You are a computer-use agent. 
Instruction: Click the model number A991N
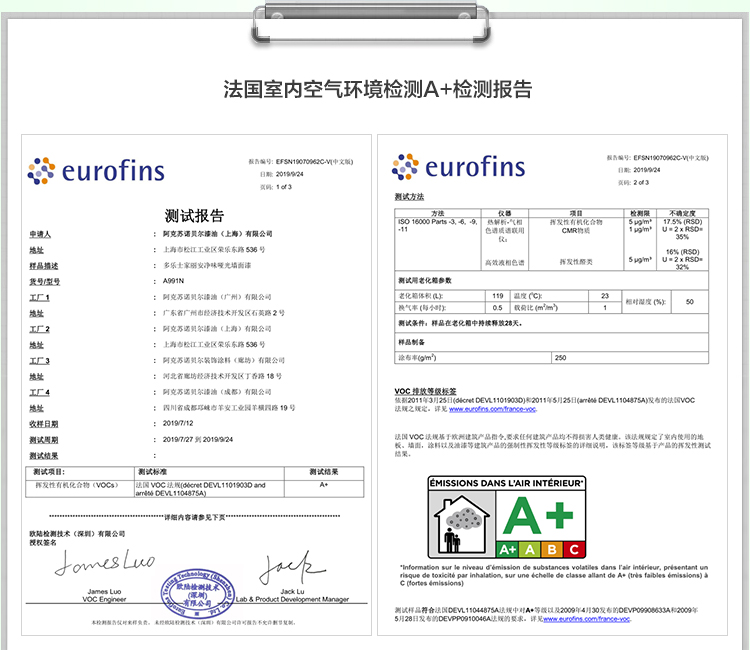coord(176,282)
